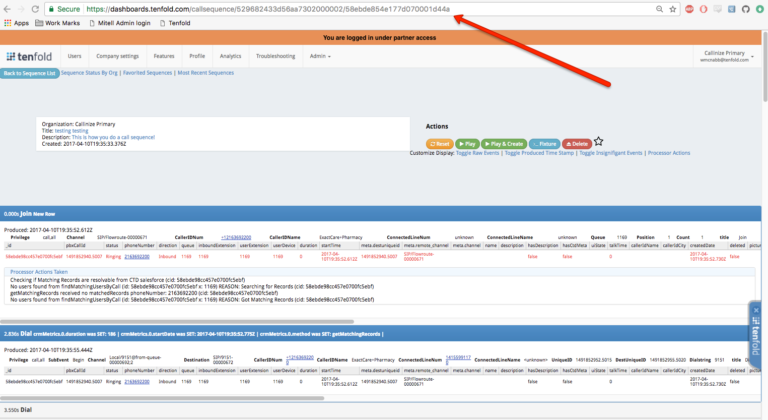Viewport: 768px width, 420px height.
Task: Click the zoom magnifier icon in address bar
Action: click(x=659, y=9)
